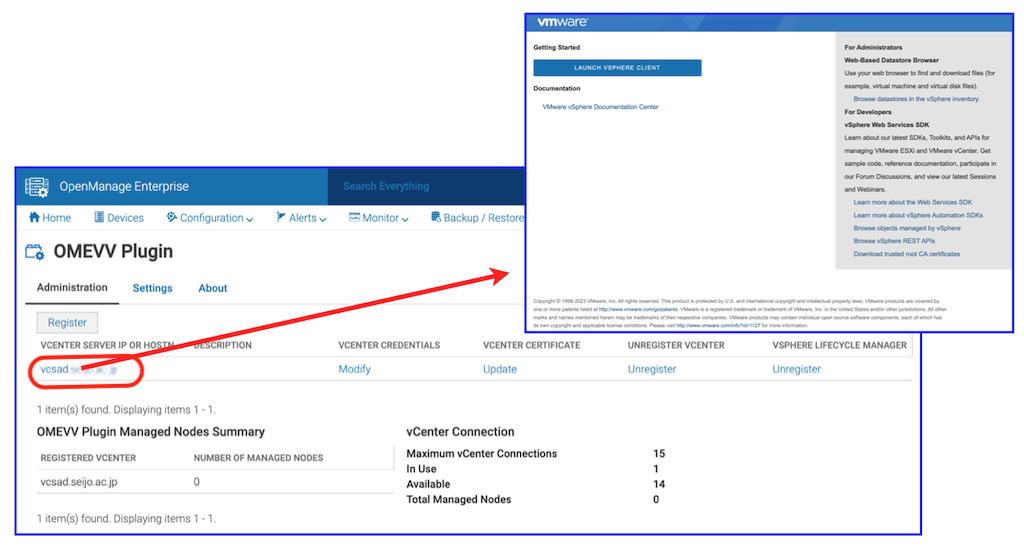1024x547 pixels.
Task: Open Download trusted root CA certificates link
Action: [x=906, y=254]
